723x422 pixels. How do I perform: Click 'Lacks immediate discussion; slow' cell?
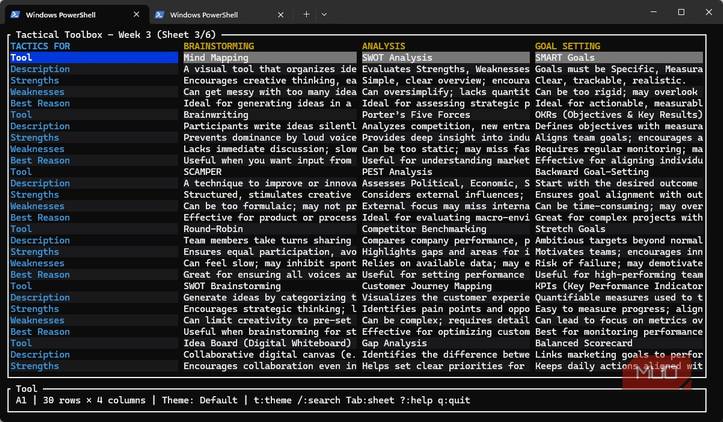click(x=270, y=149)
